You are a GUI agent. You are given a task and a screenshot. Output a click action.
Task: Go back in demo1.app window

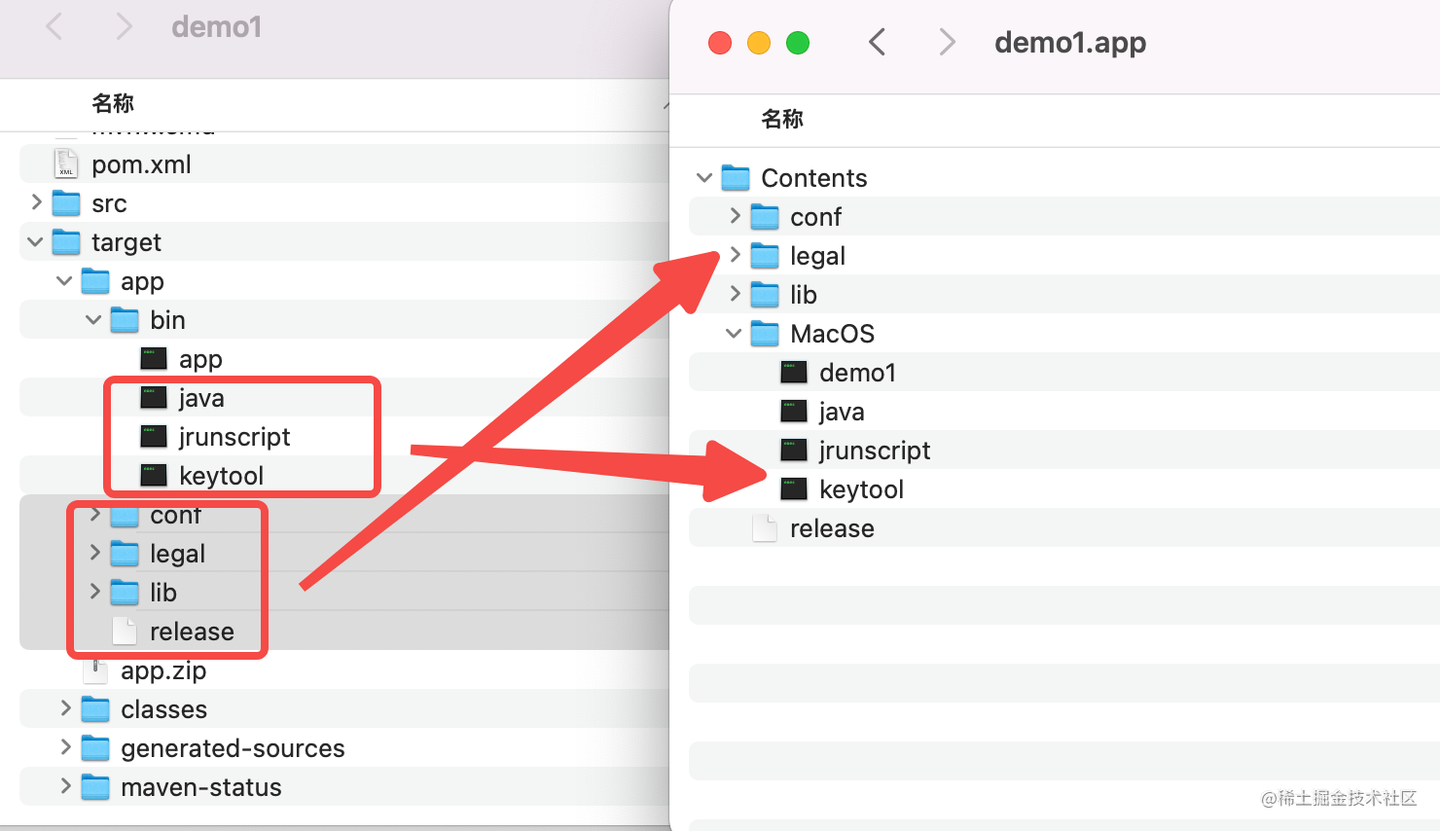[x=877, y=42]
